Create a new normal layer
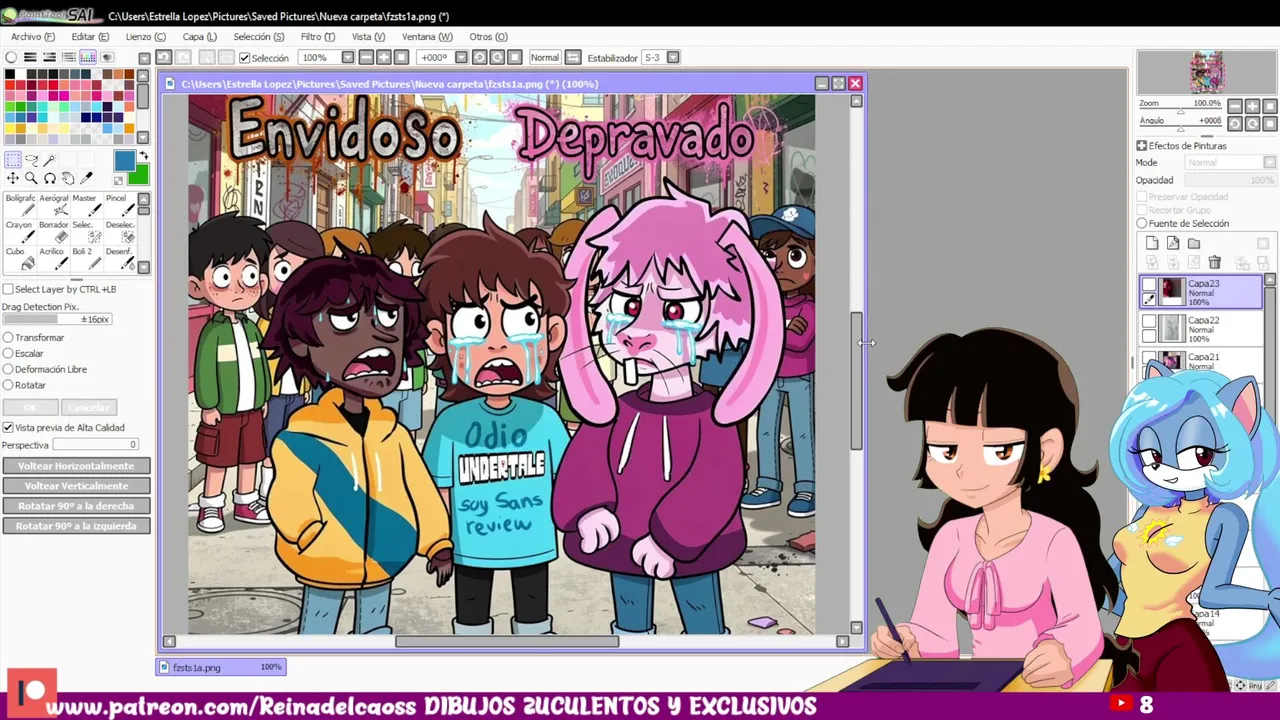This screenshot has width=1280, height=720. [x=1152, y=243]
